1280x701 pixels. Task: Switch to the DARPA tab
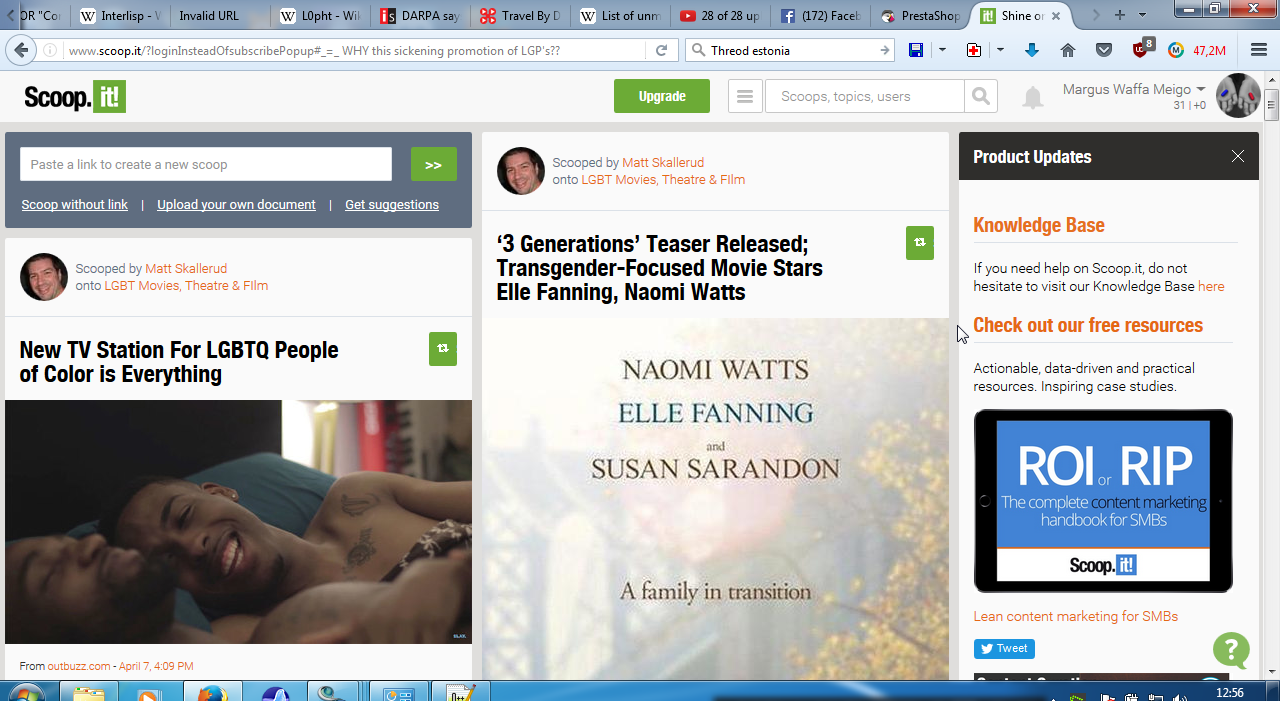(419, 16)
